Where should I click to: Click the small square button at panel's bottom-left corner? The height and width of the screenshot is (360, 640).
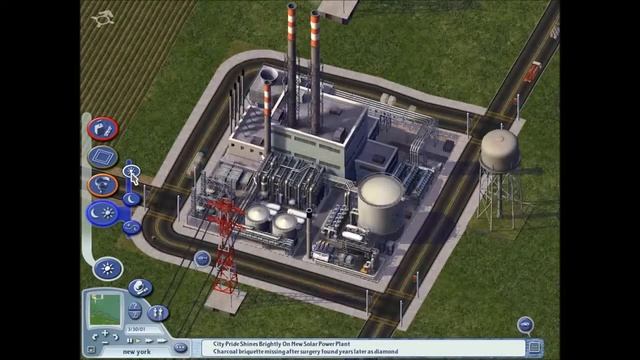(91, 350)
